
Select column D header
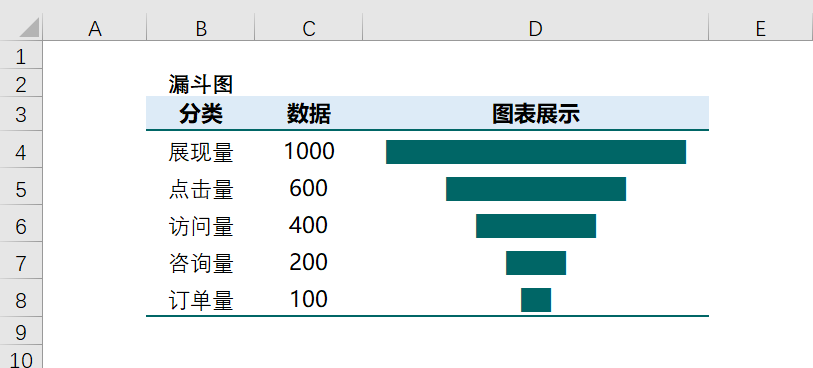(x=536, y=27)
